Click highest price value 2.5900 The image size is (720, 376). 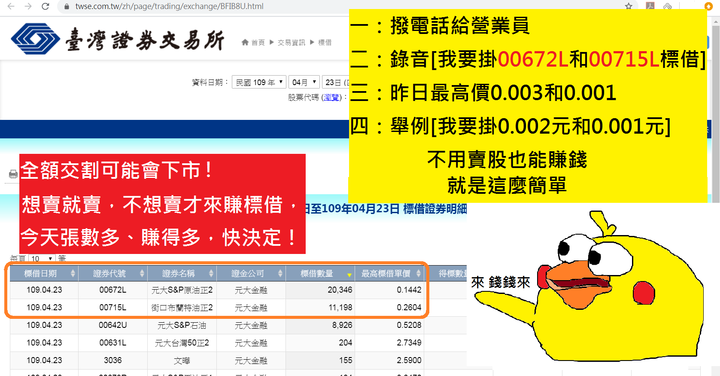point(409,360)
